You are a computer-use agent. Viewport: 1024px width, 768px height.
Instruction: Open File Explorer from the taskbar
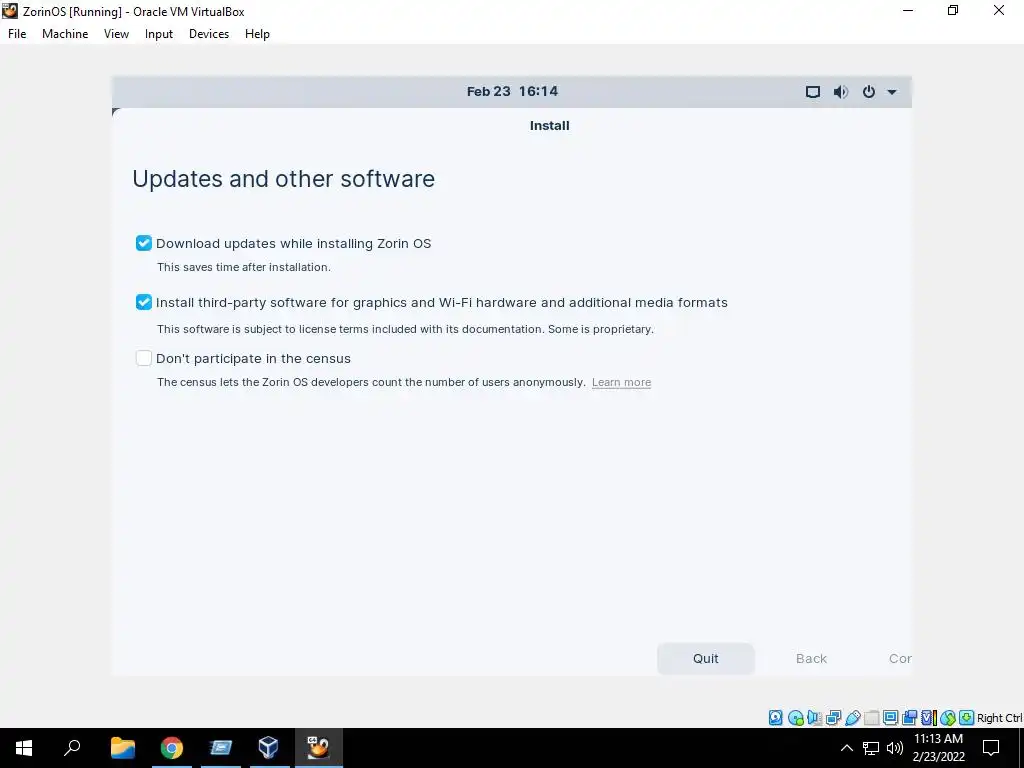click(x=122, y=748)
